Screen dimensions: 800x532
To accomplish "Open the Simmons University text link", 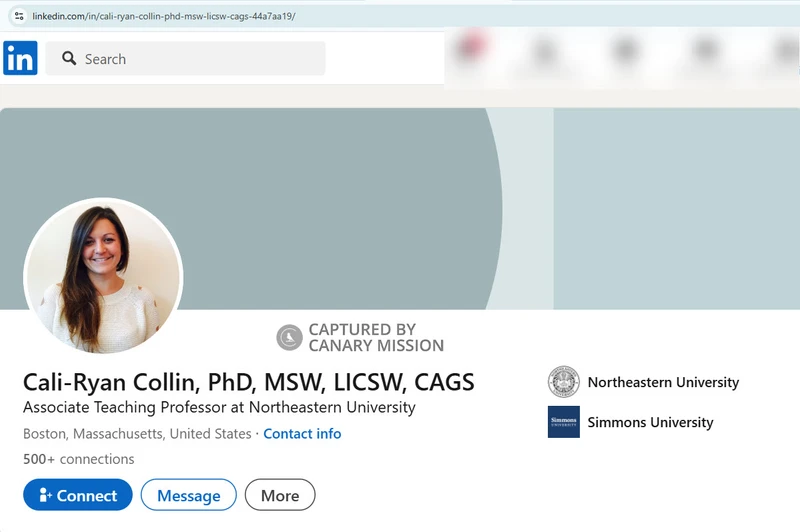I will (650, 422).
